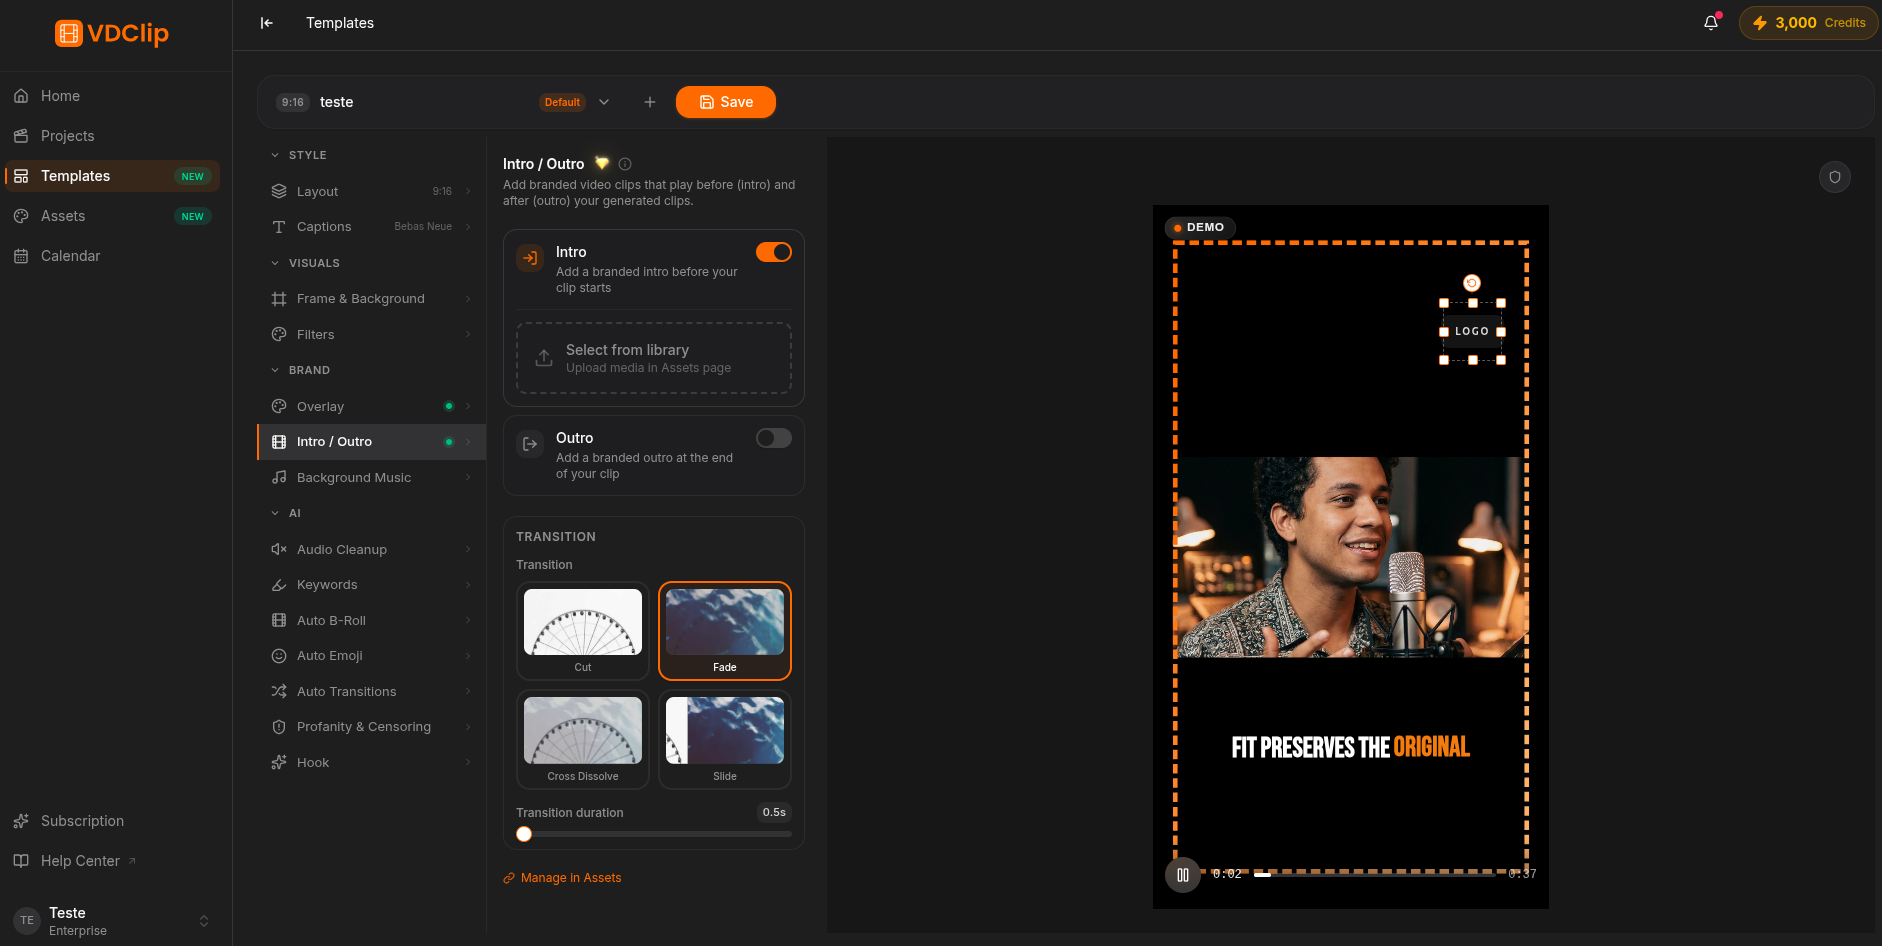Open the template dropdown chevron beside Default
The width and height of the screenshot is (1882, 946).
click(604, 102)
